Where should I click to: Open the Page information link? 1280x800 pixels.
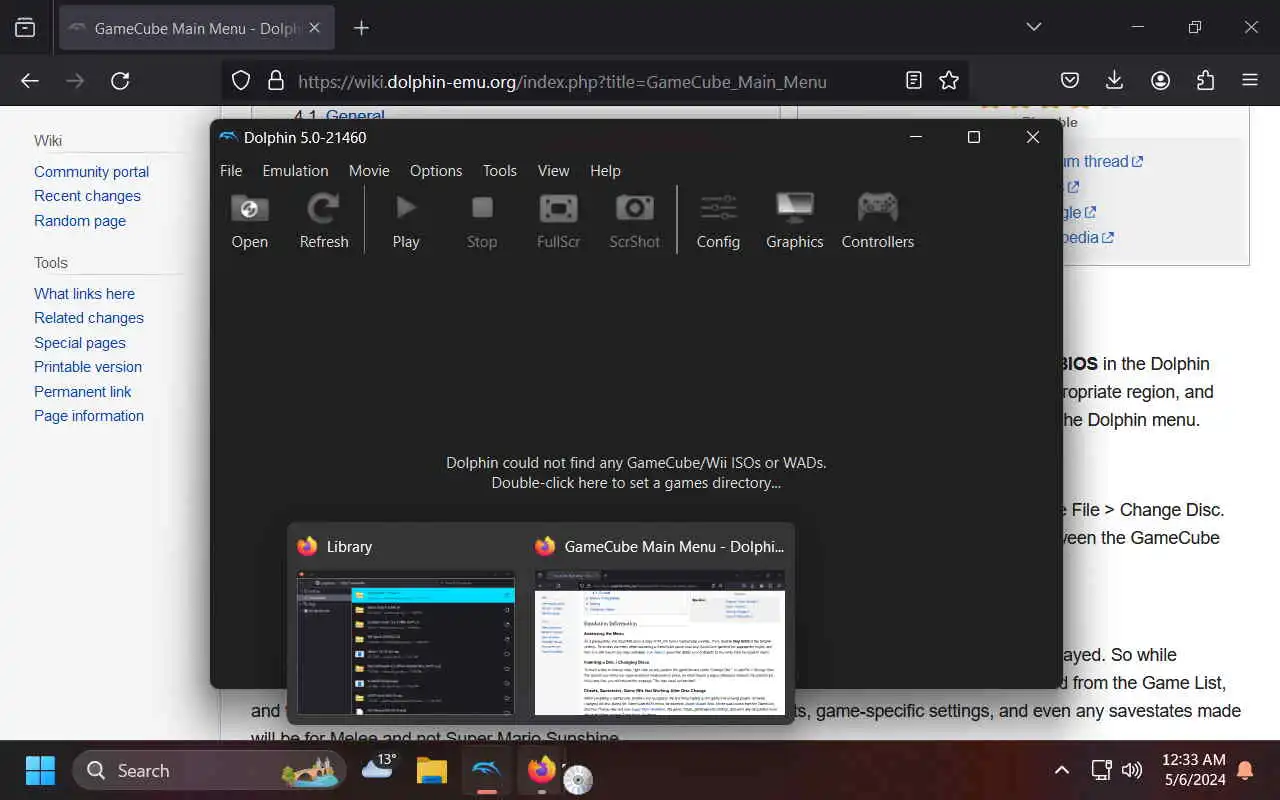(89, 416)
